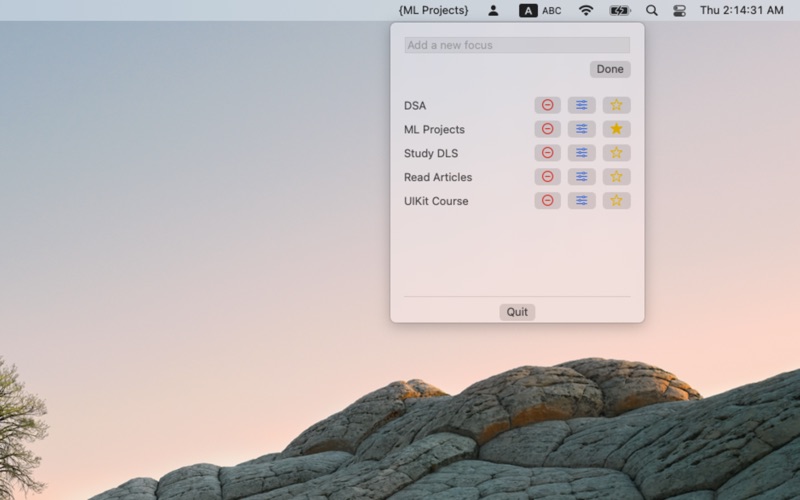800x500 pixels.
Task: Adjust settings for Read Articles
Action: (x=582, y=177)
